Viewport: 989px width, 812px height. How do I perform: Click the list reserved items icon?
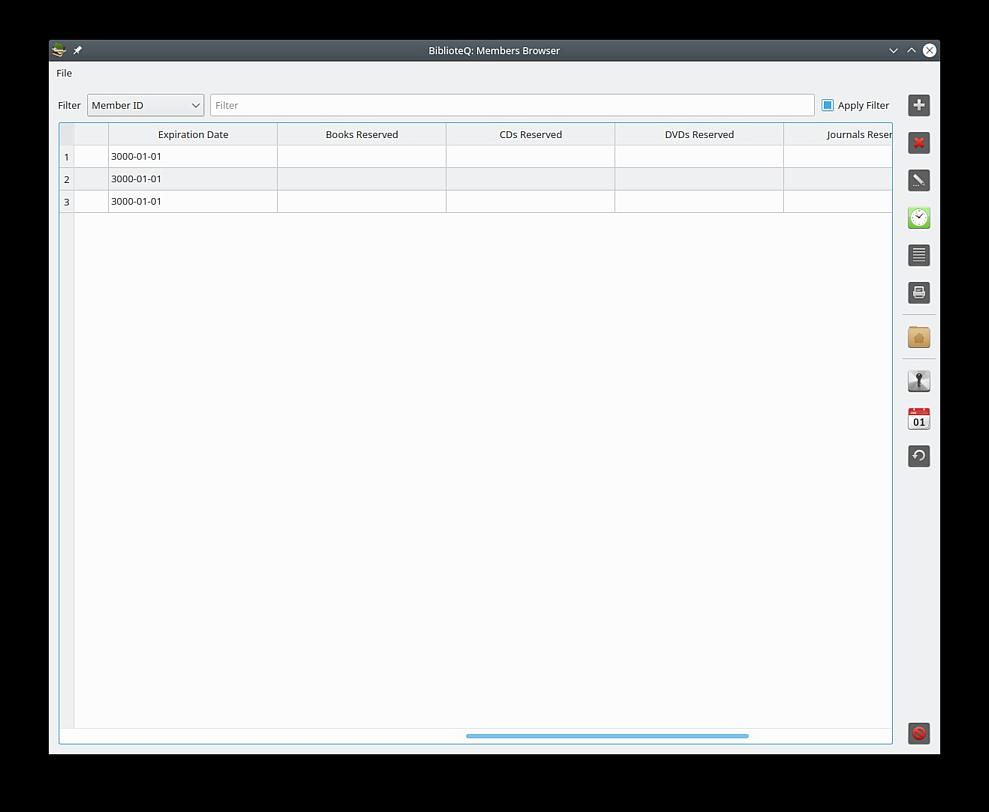point(919,255)
